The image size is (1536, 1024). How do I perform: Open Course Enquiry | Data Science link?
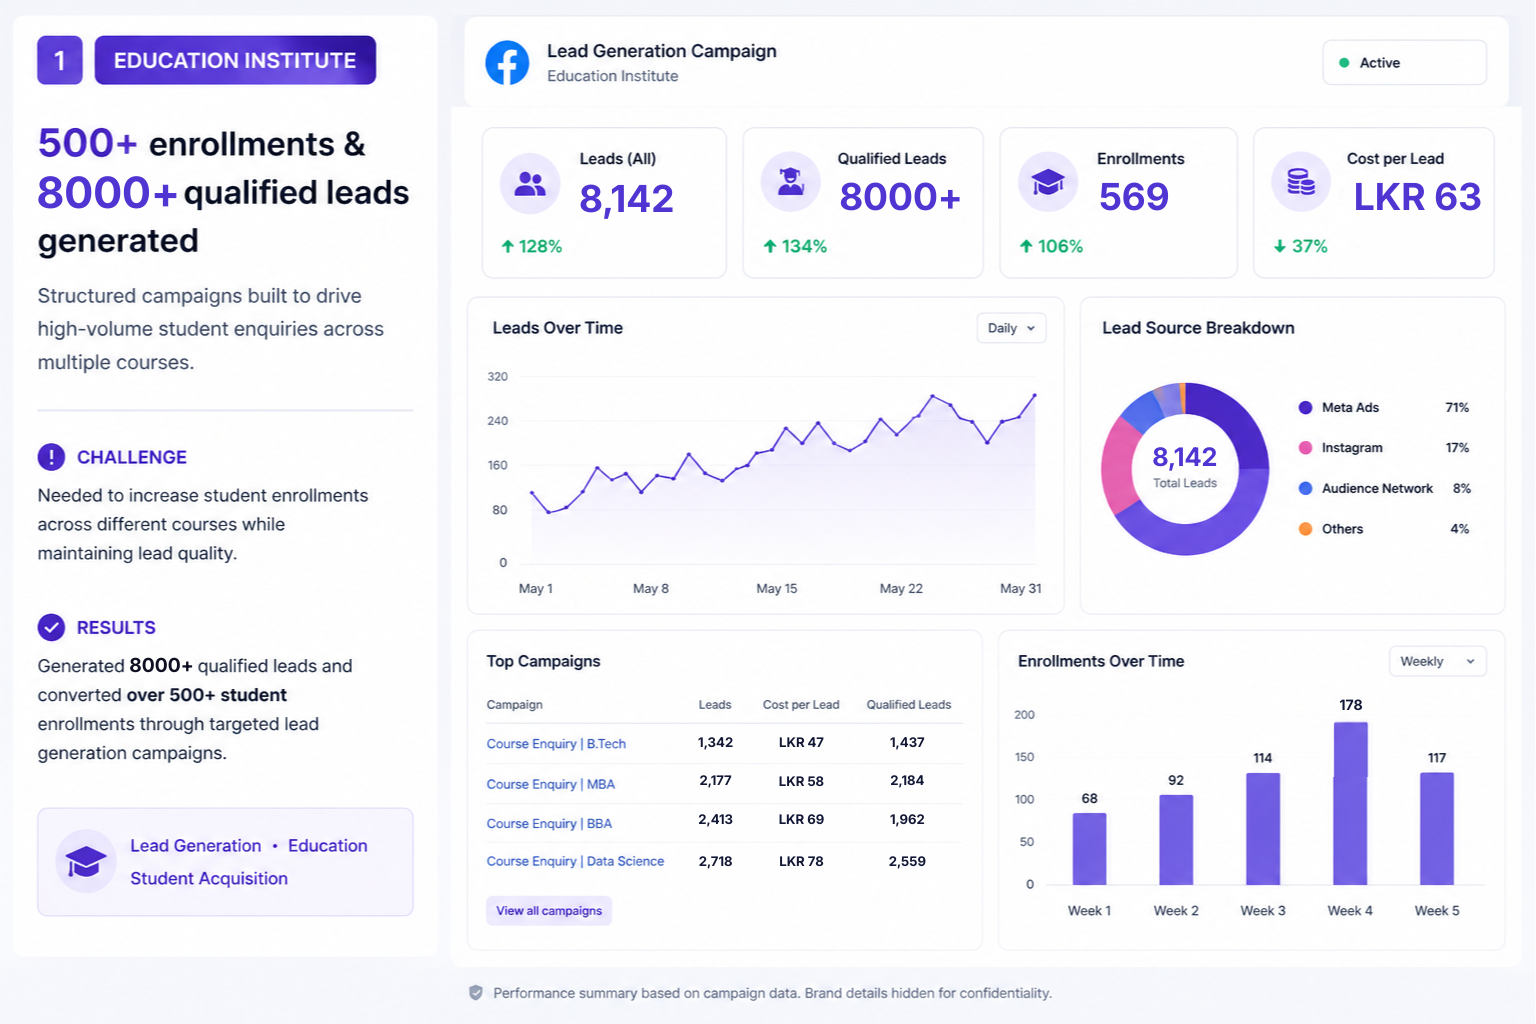pyautogui.click(x=575, y=861)
